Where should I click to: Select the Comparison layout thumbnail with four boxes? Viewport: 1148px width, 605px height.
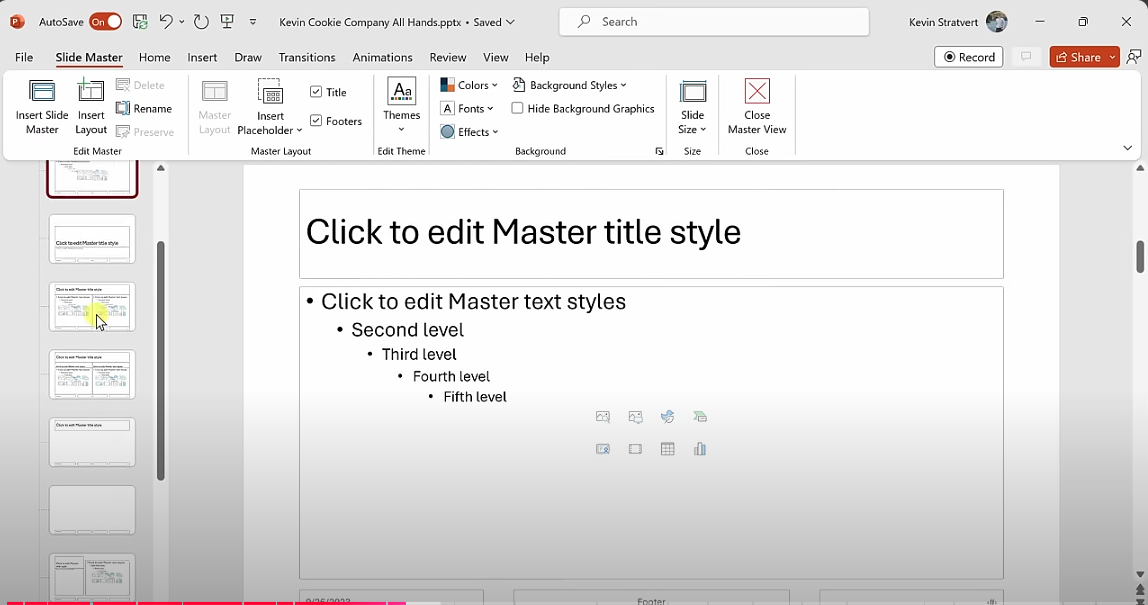pos(92,374)
